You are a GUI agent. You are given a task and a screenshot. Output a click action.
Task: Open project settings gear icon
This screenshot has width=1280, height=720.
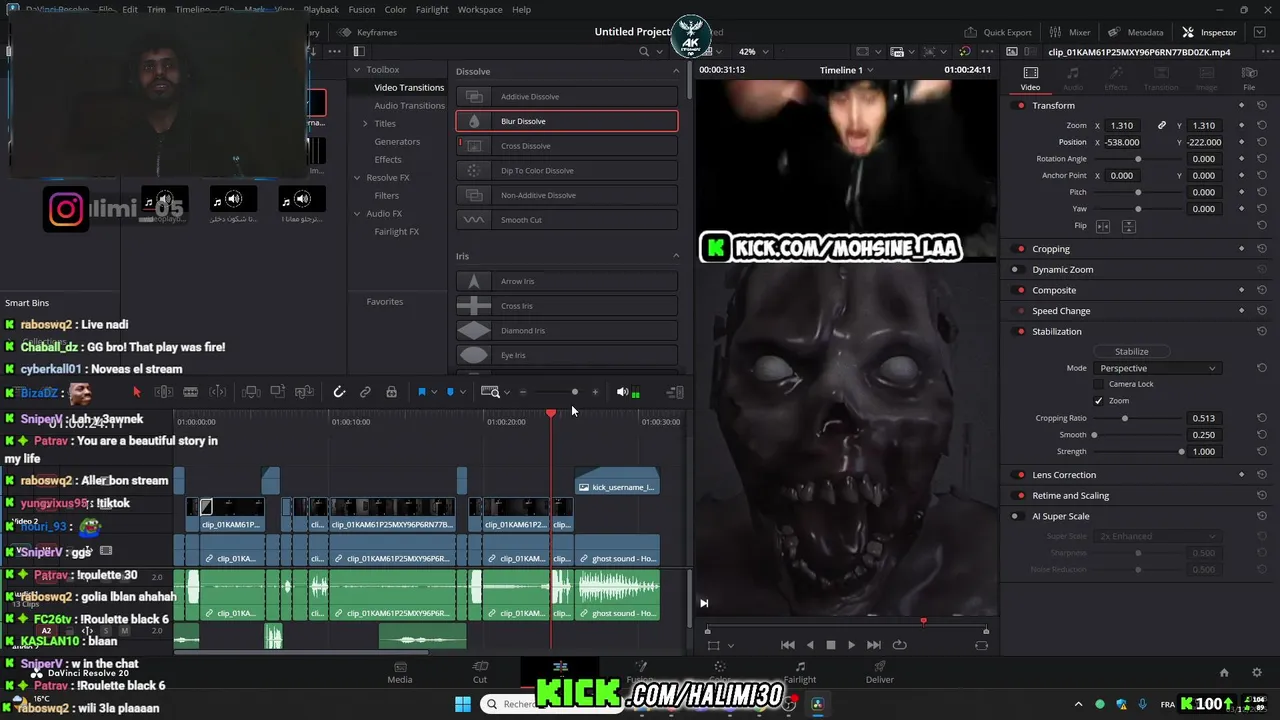click(x=1257, y=673)
